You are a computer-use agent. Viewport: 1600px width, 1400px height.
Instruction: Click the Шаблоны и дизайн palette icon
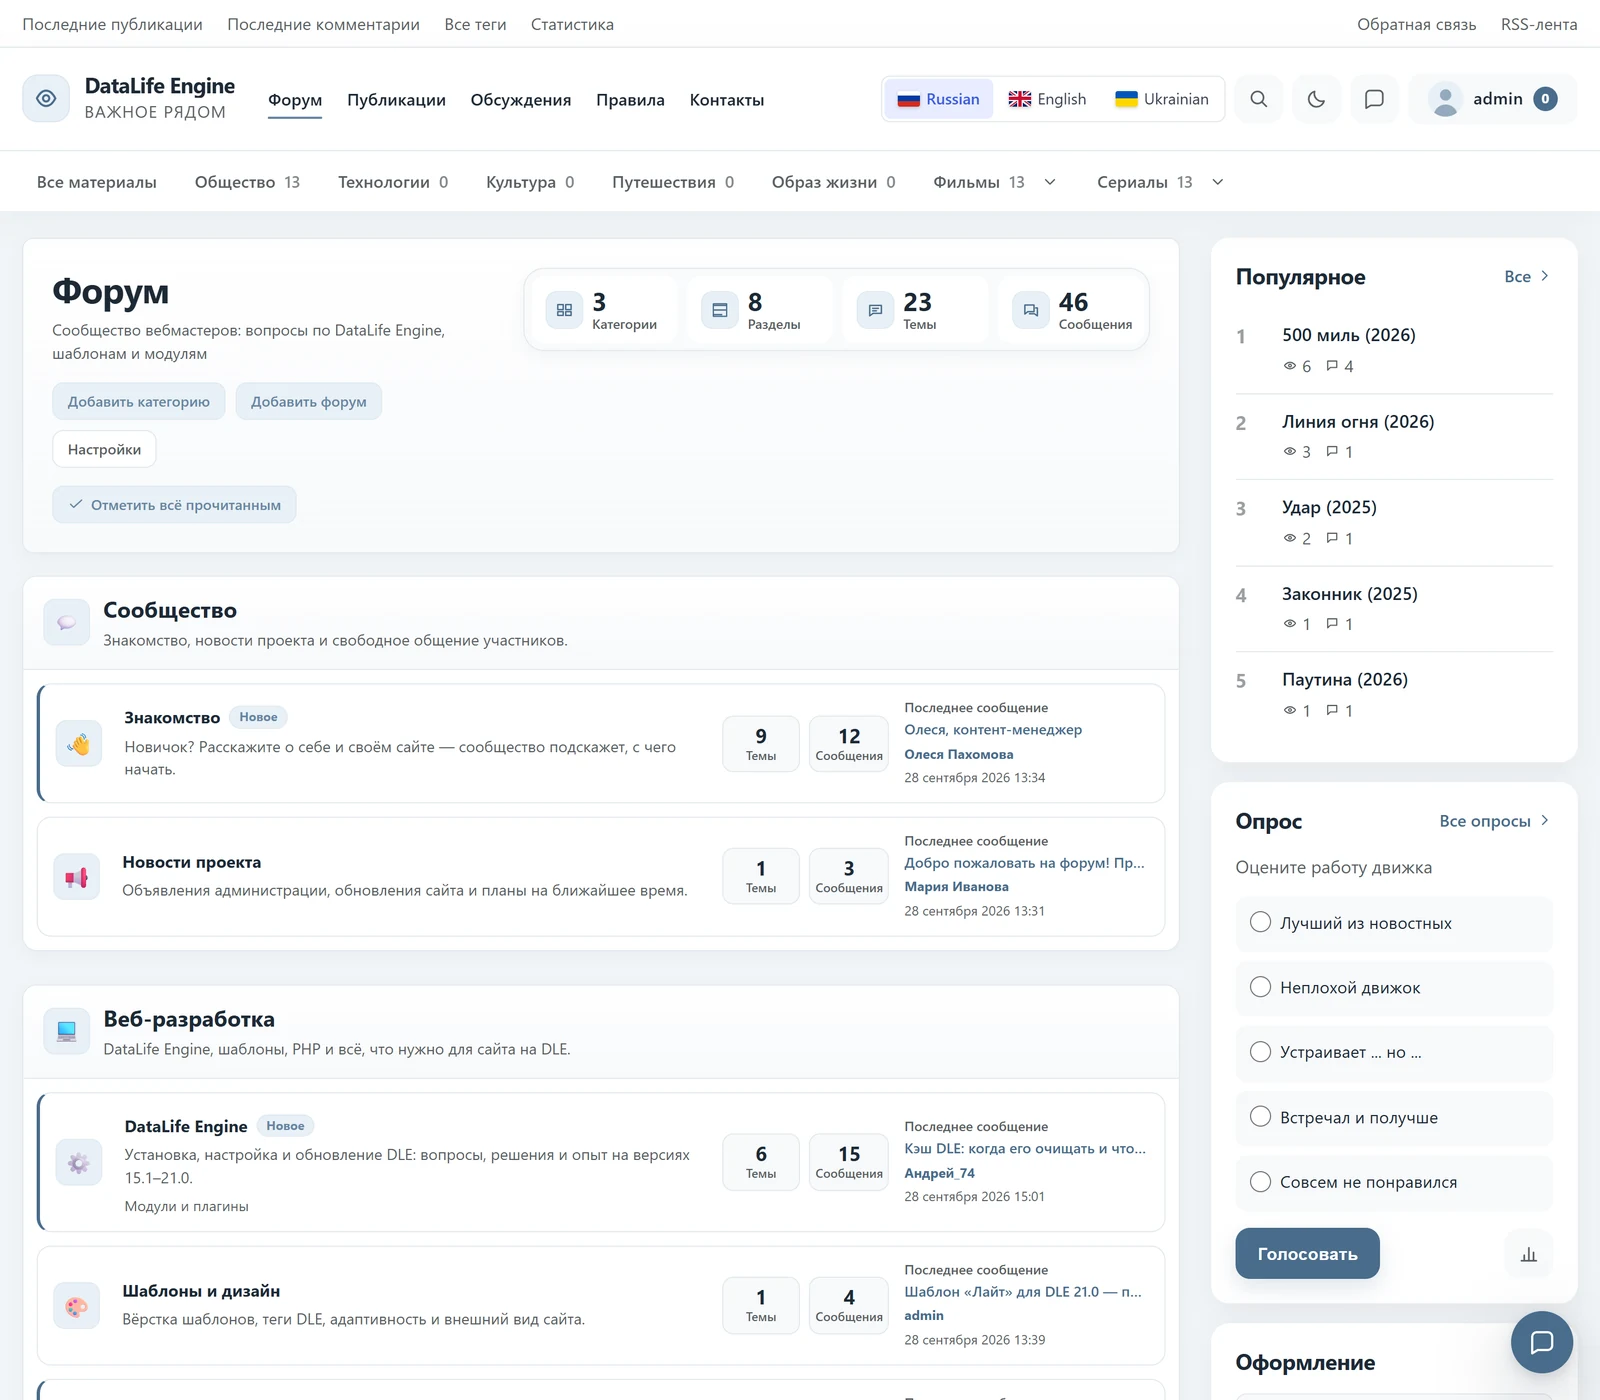click(x=77, y=1306)
